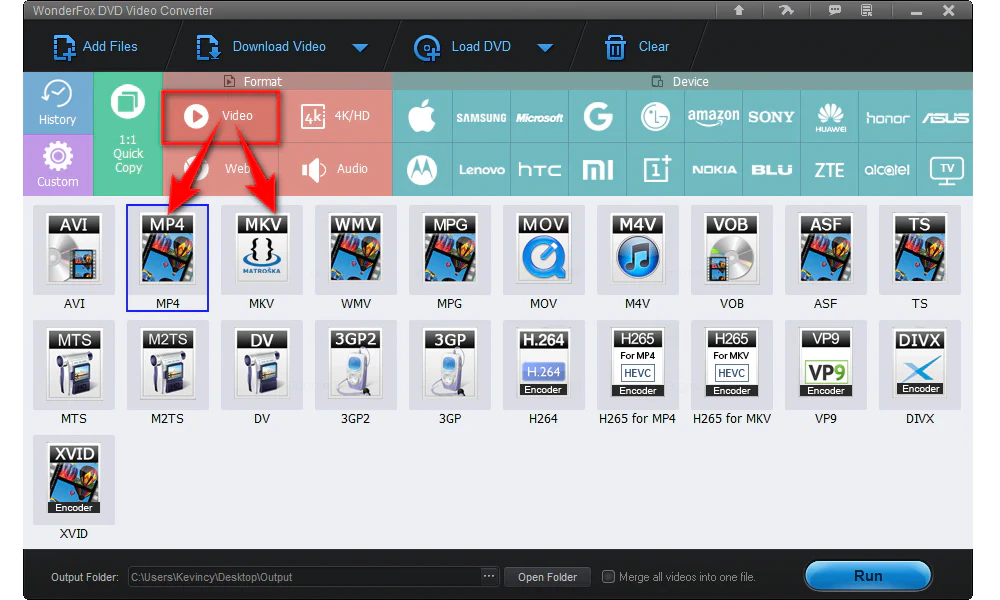Open Huawei device presets
Viewport: 1000px width, 600px height.
830,116
